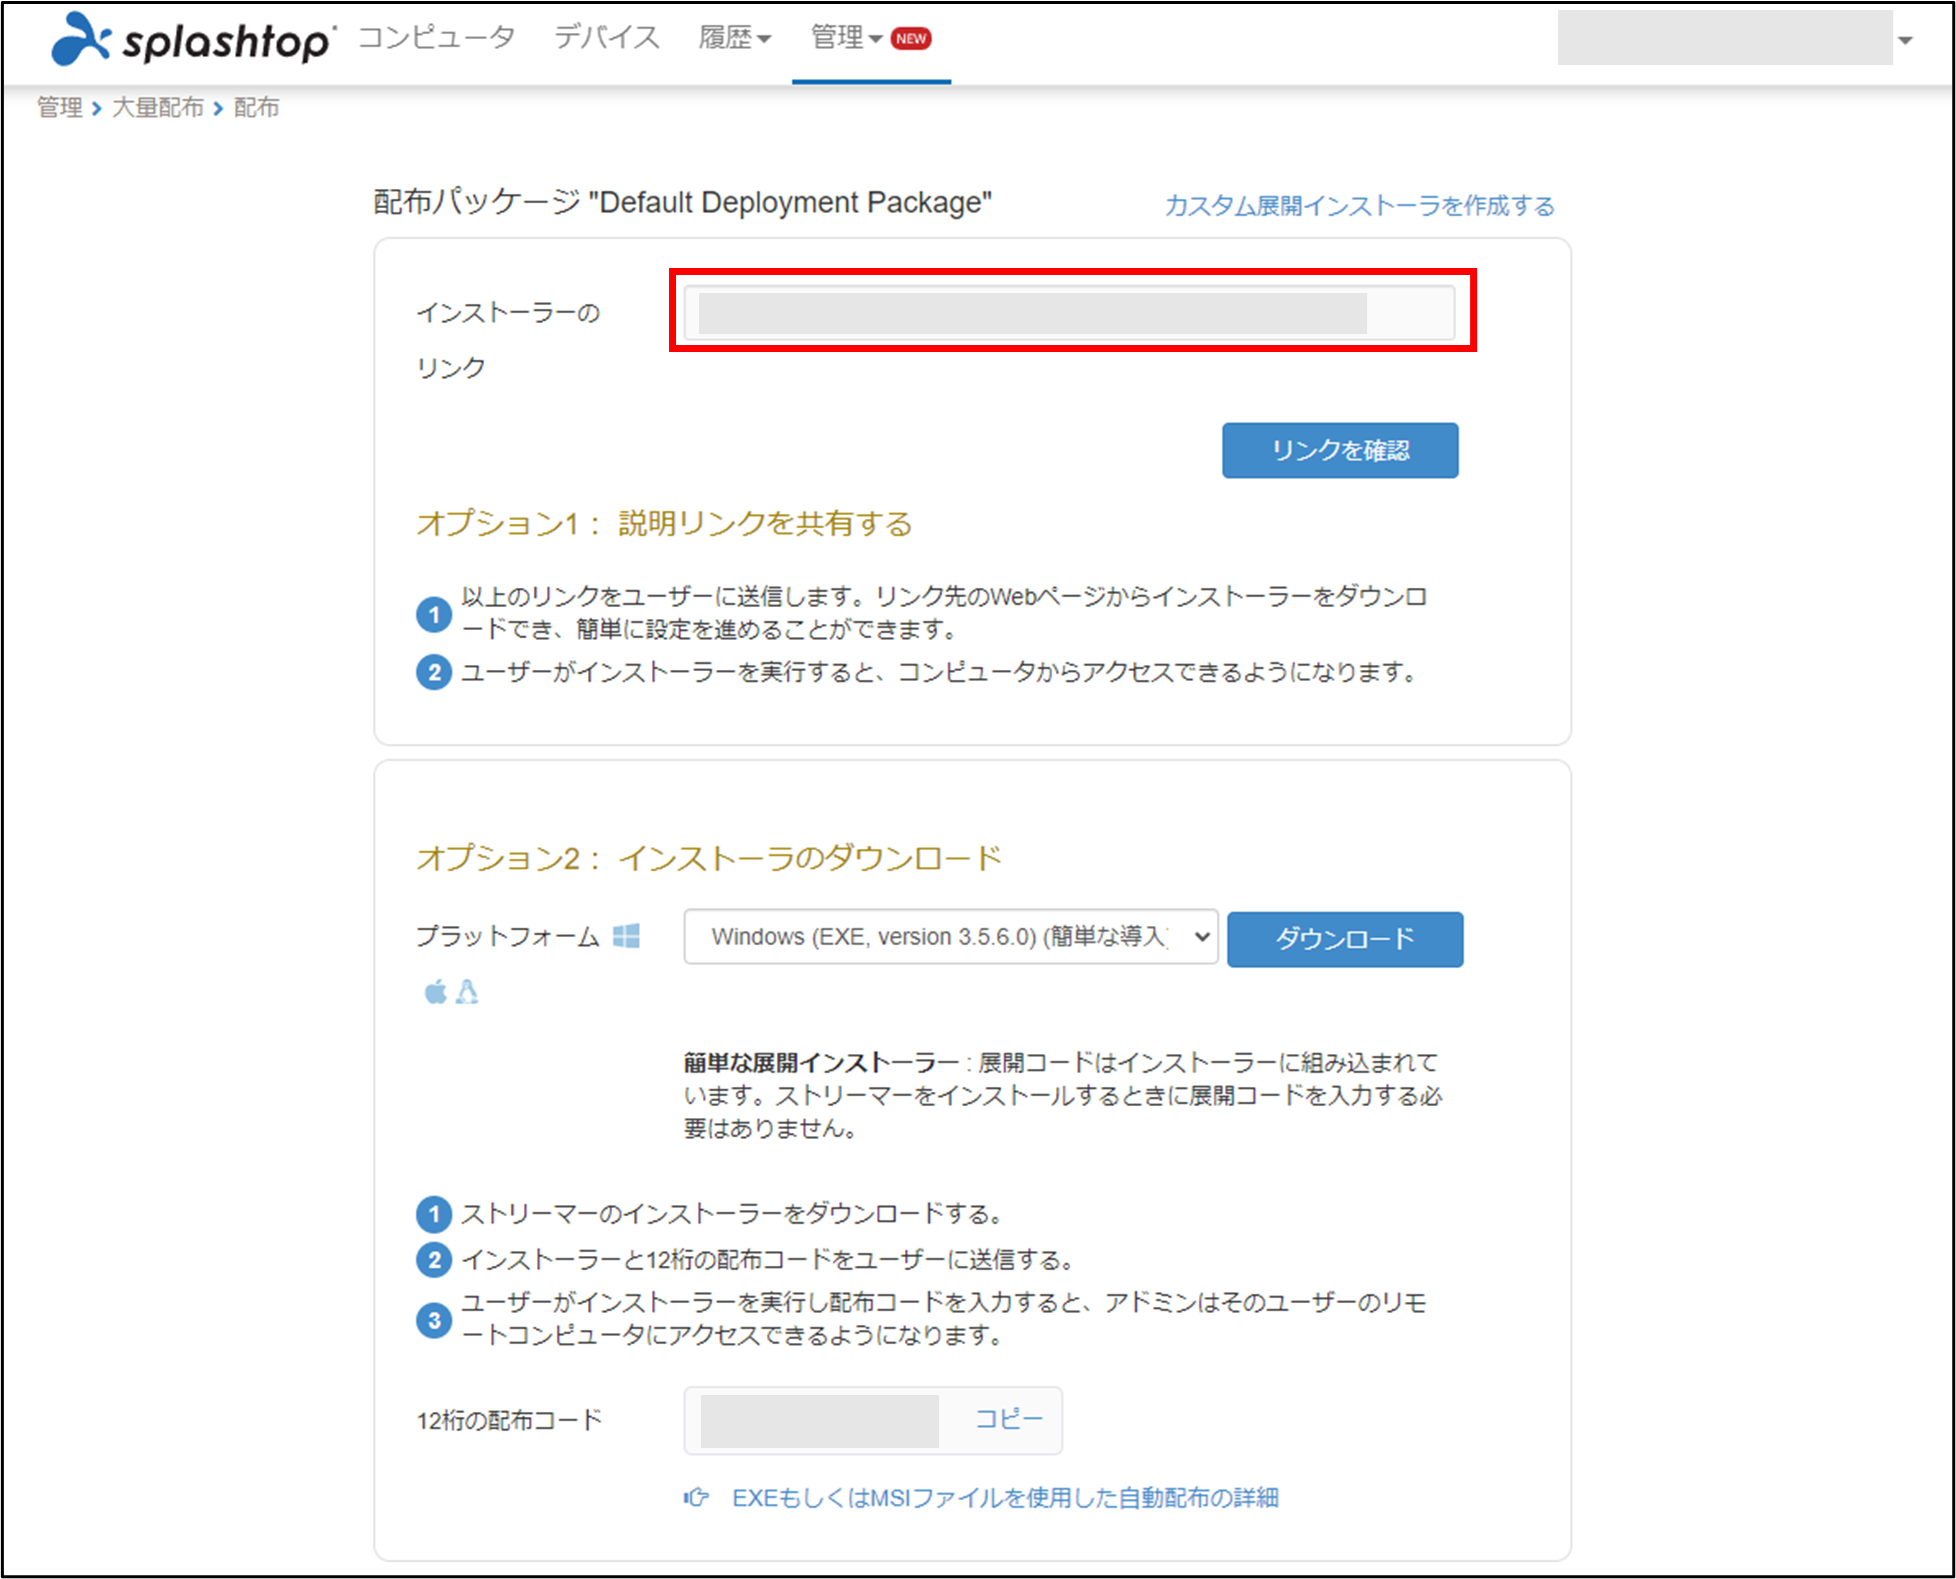Go to the コンピュータ tab
This screenshot has height=1579, width=1956.
tap(436, 38)
